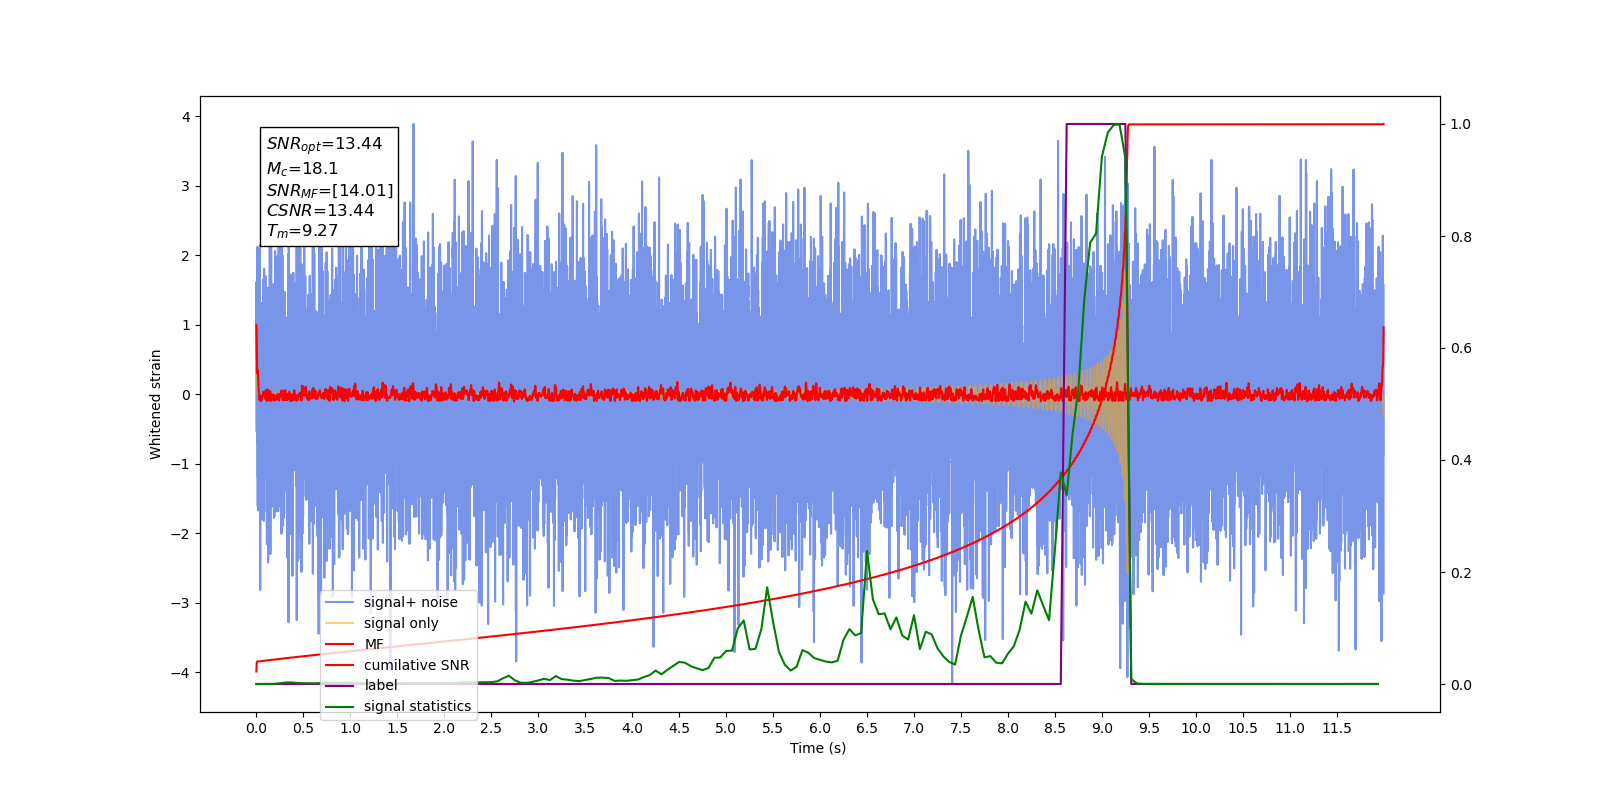This screenshot has height=800, width=1600.
Task: Click the 3.0 tick on time axis
Action: point(538,728)
